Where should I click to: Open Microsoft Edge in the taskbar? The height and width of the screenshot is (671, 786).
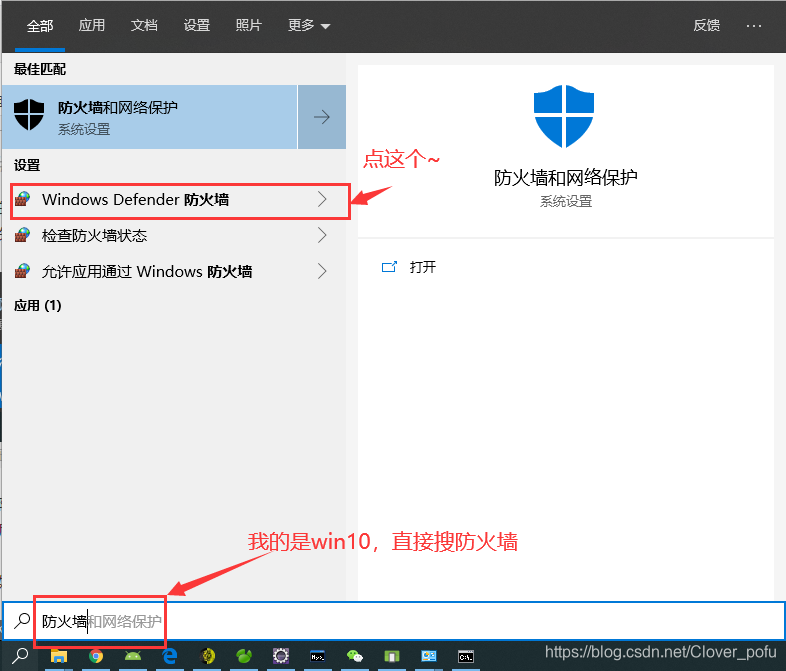[x=170, y=657]
